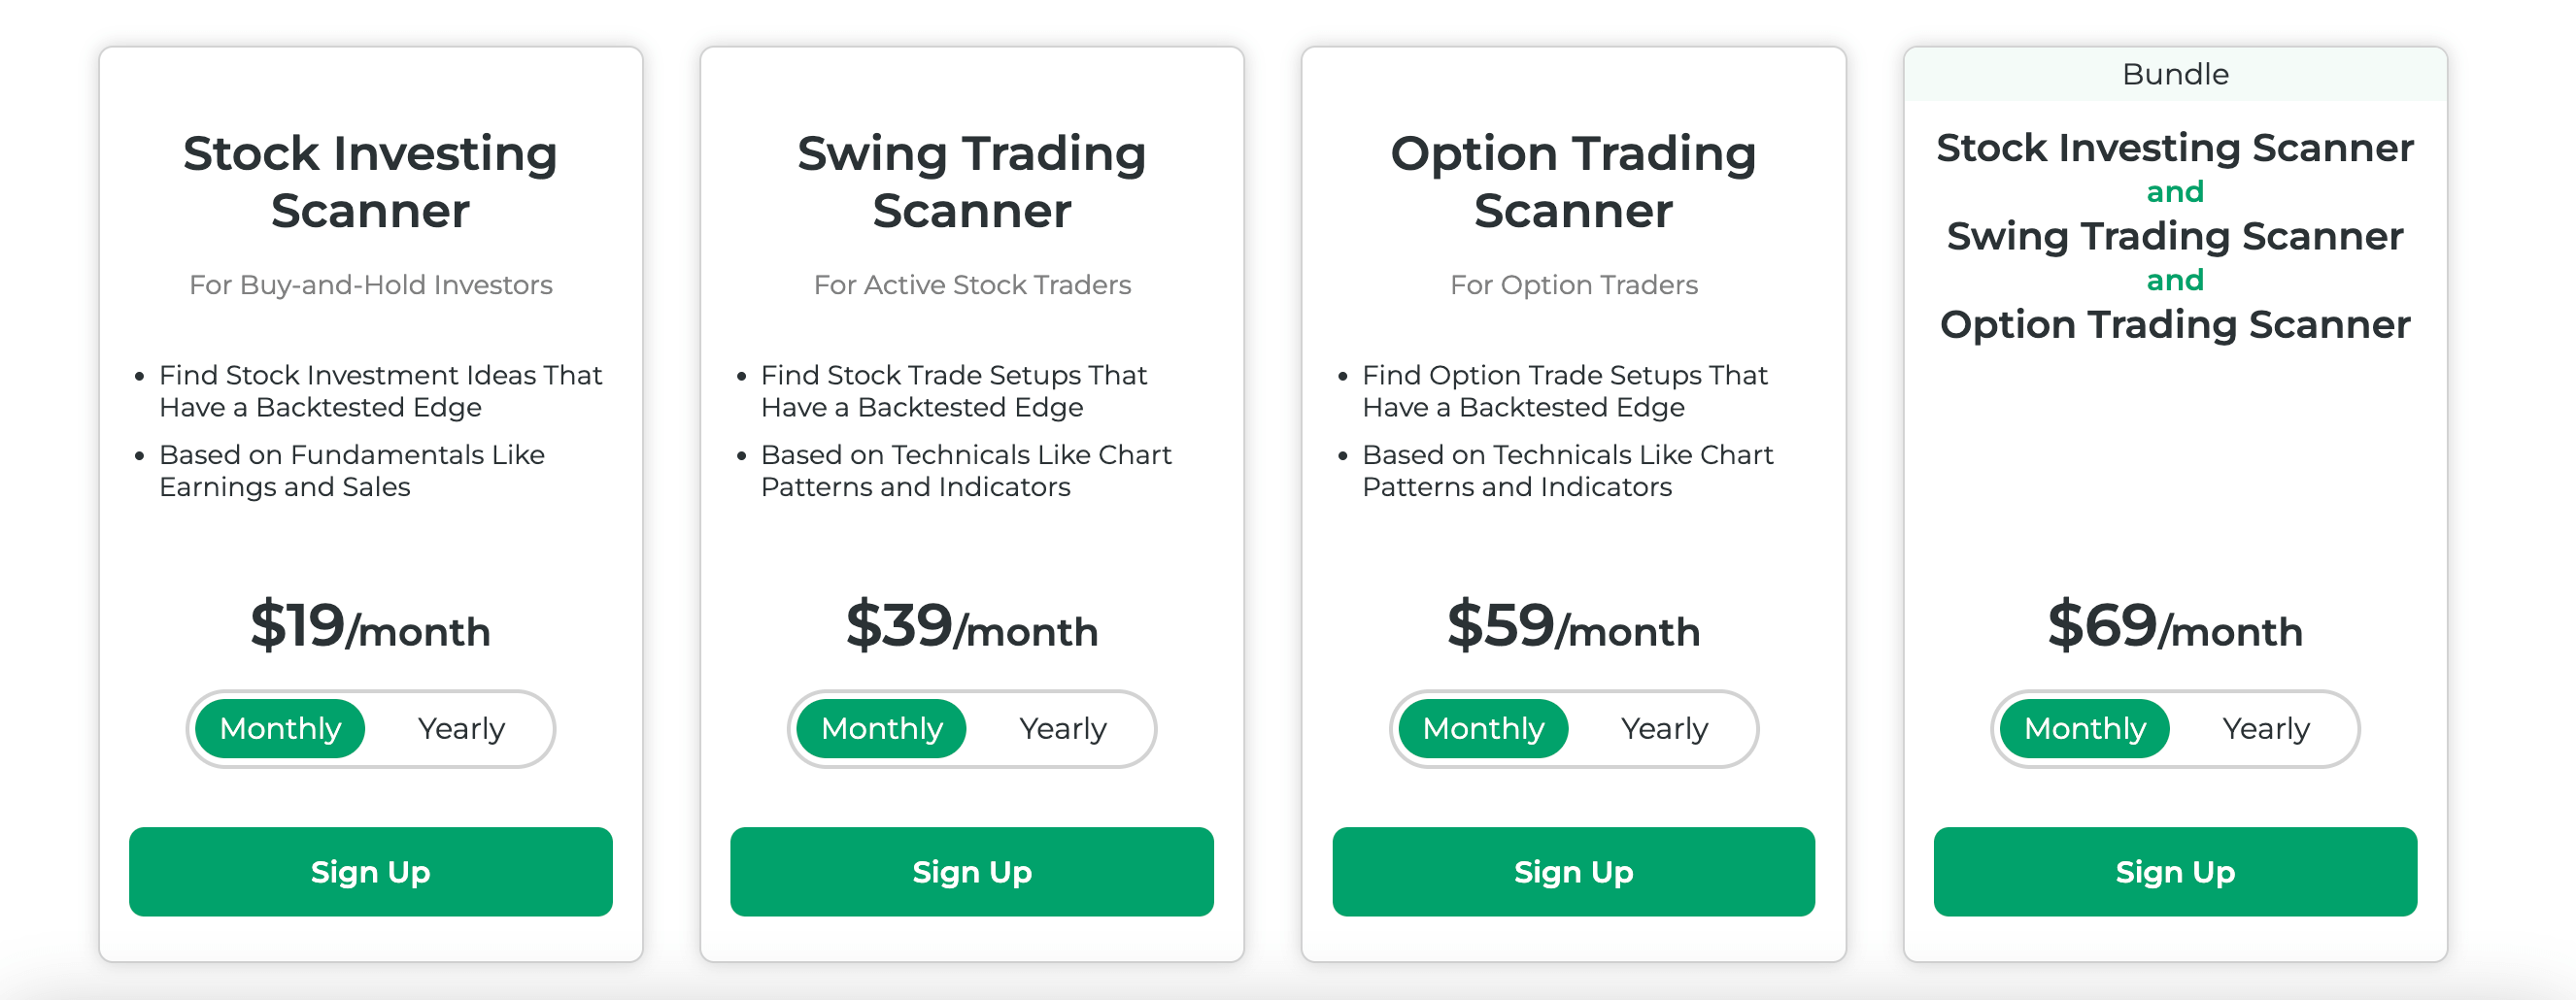This screenshot has height=1000, width=2576.
Task: Click the Bundle label at the top
Action: 2175,73
